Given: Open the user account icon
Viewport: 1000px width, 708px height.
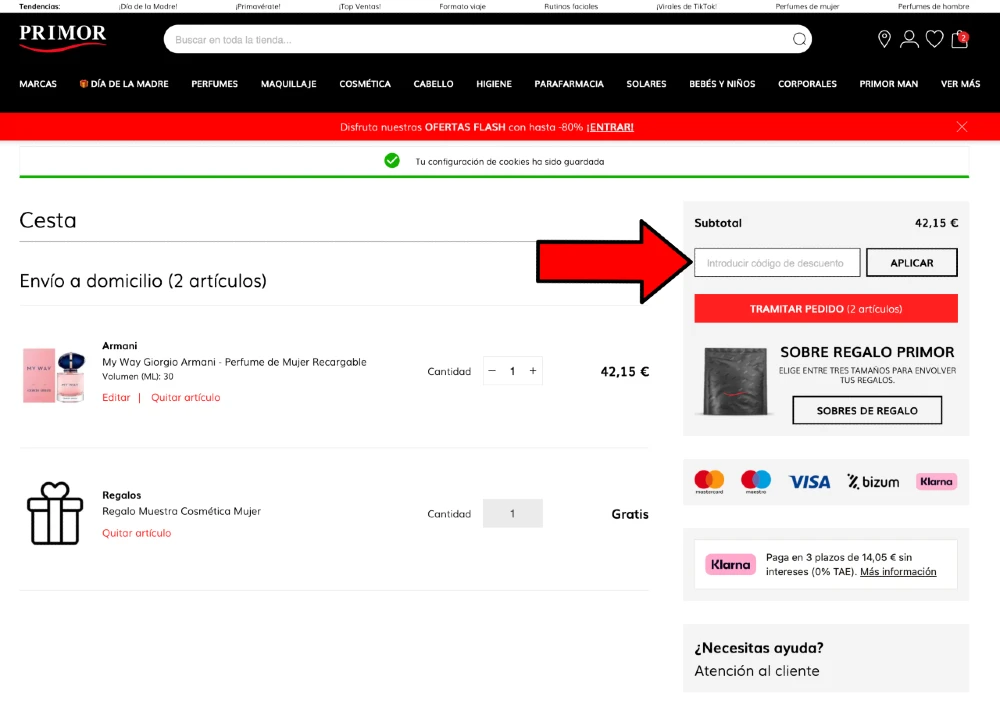Looking at the screenshot, I should click(909, 39).
